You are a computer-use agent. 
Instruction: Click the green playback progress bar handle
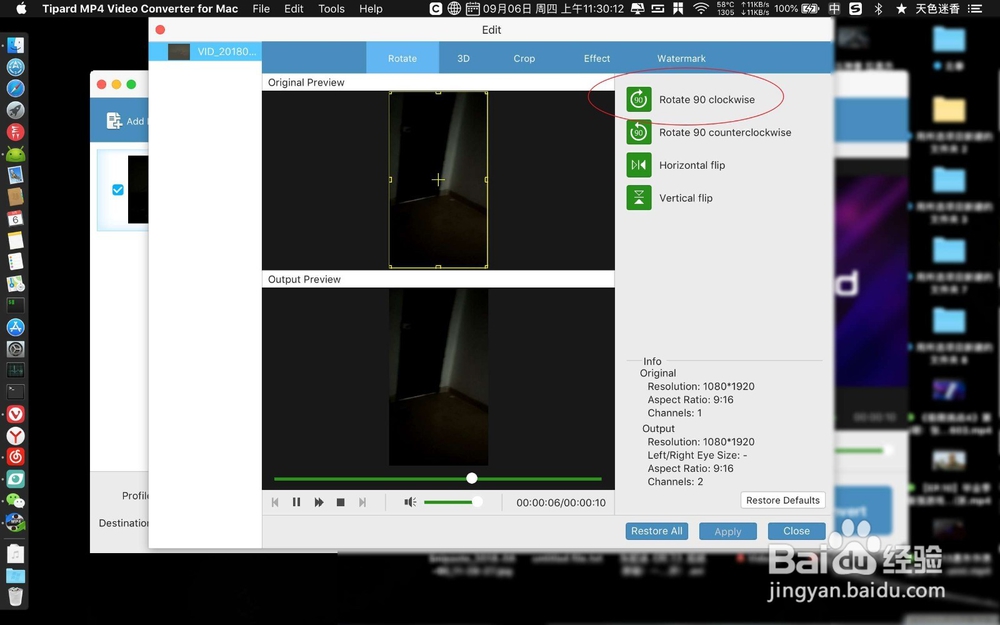tap(471, 478)
